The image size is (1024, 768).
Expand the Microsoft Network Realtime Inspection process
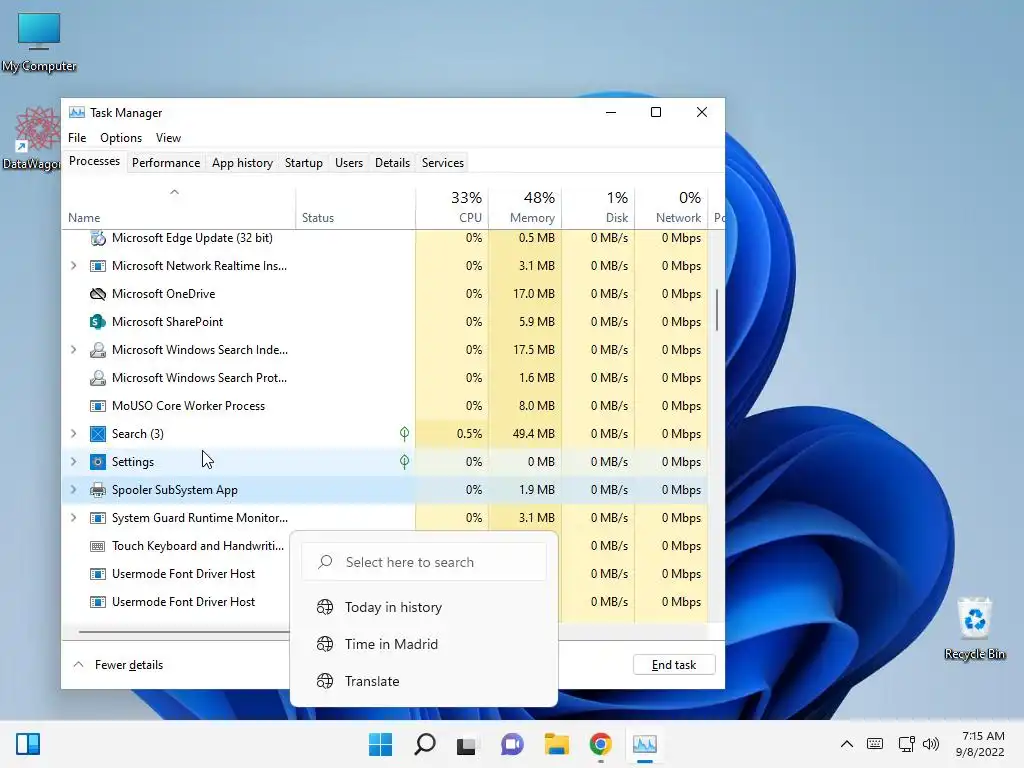point(73,266)
